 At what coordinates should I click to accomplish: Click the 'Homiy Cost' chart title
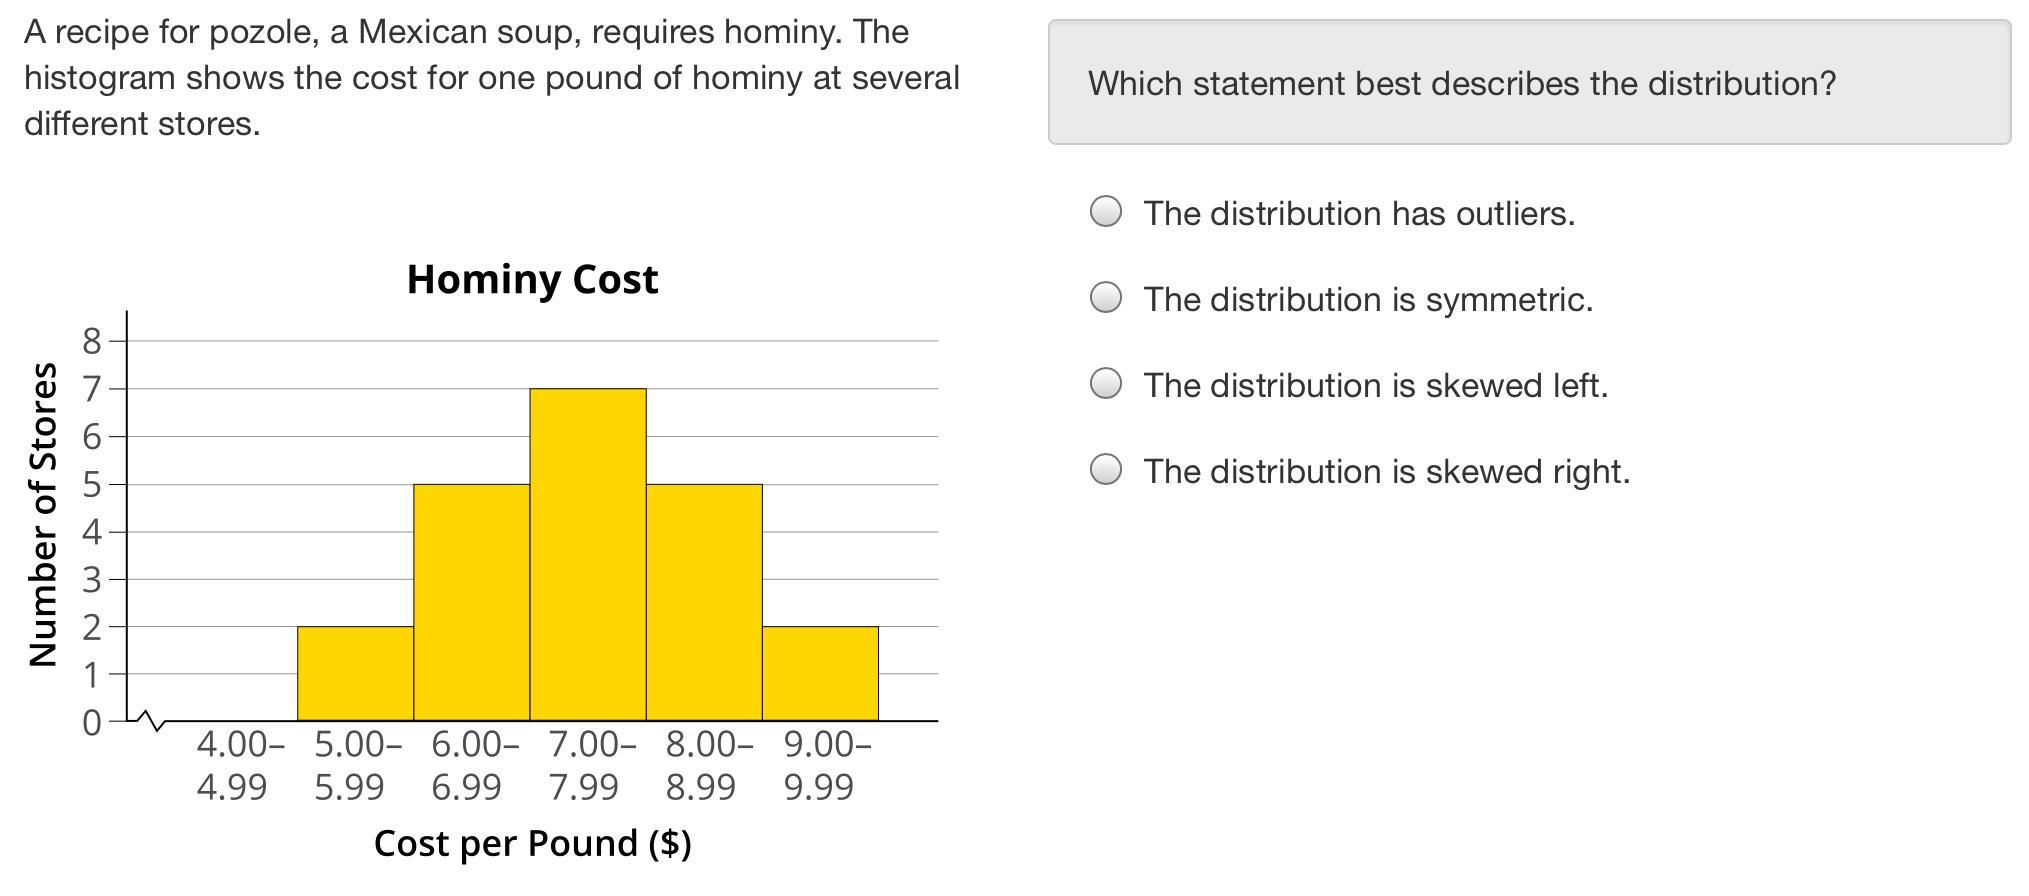pos(532,279)
